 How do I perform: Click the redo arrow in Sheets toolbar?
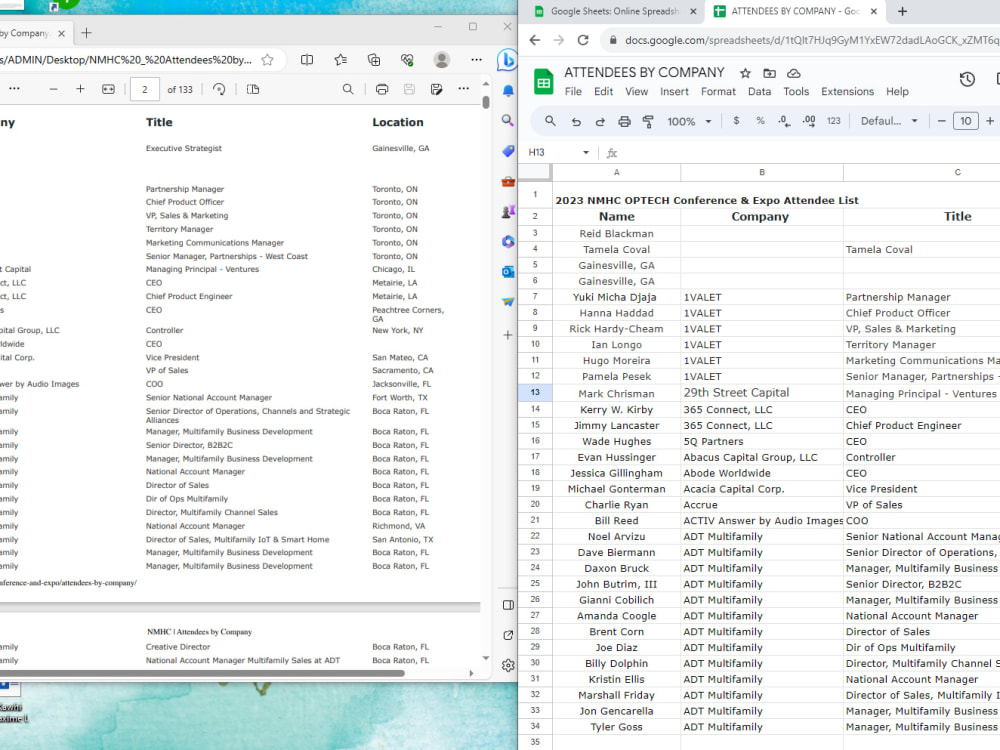[600, 121]
